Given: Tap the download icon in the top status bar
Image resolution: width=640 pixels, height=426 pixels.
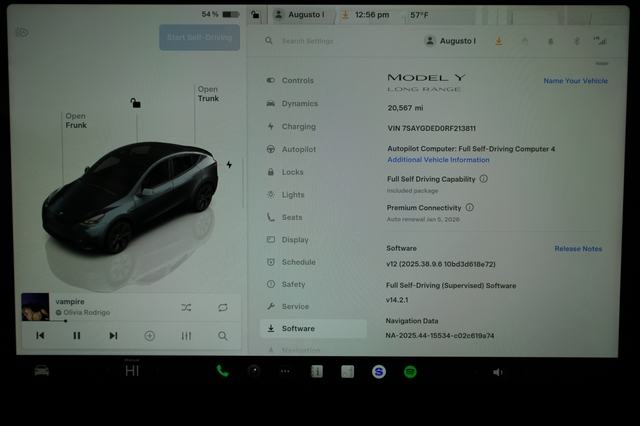Looking at the screenshot, I should tap(345, 15).
